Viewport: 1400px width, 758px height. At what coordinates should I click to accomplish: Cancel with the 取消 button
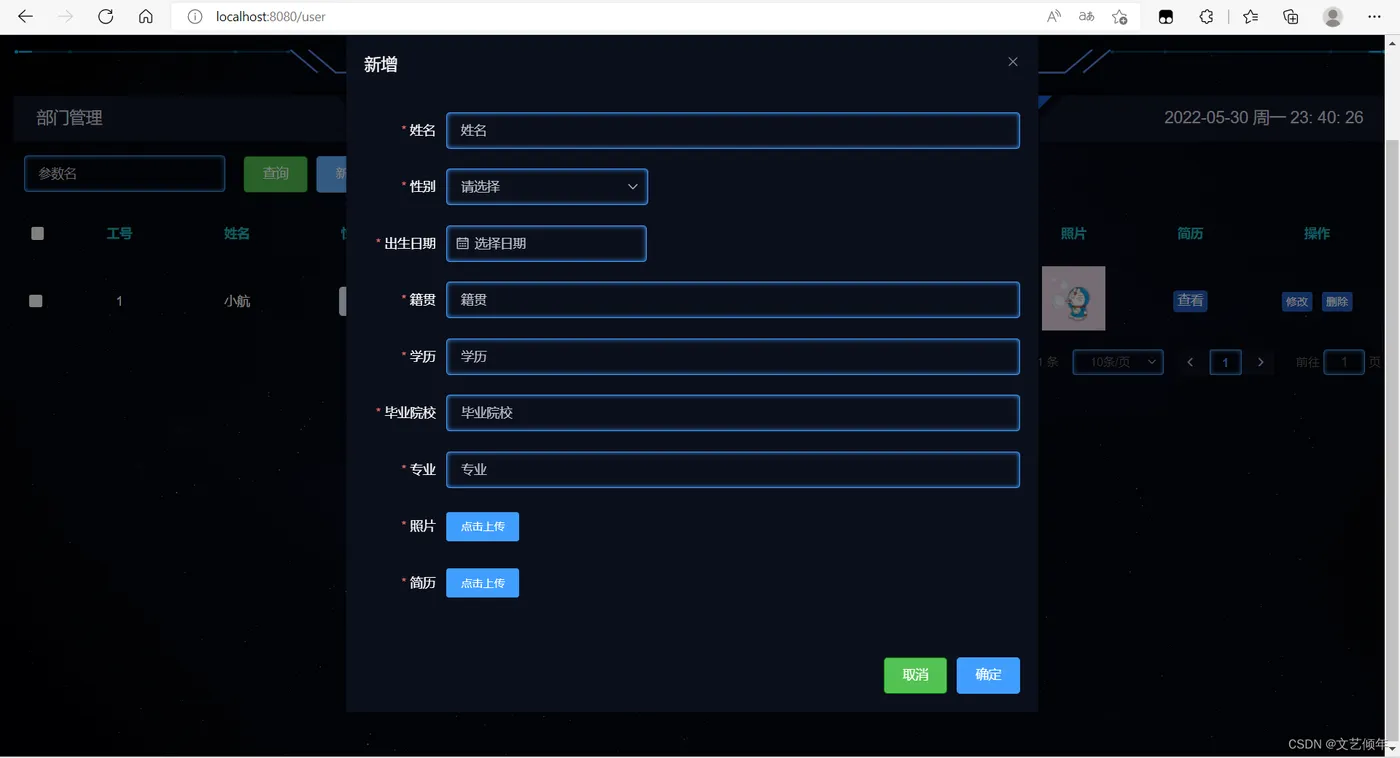tap(915, 675)
